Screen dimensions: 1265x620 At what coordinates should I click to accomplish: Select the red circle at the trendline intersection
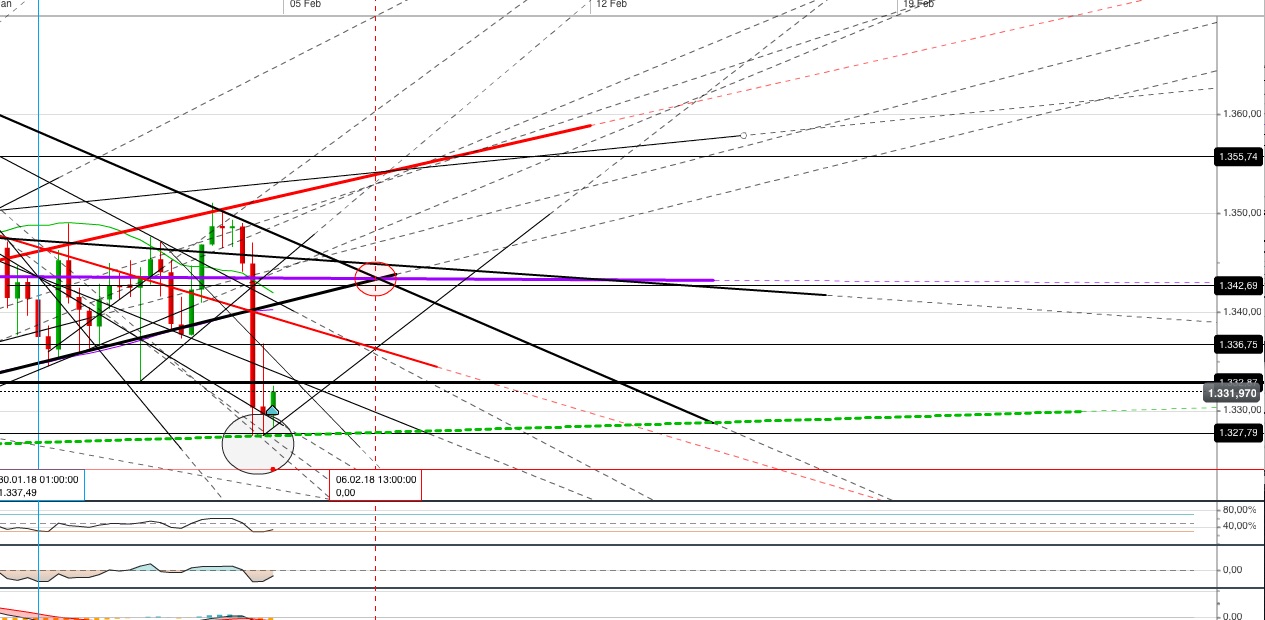(376, 277)
